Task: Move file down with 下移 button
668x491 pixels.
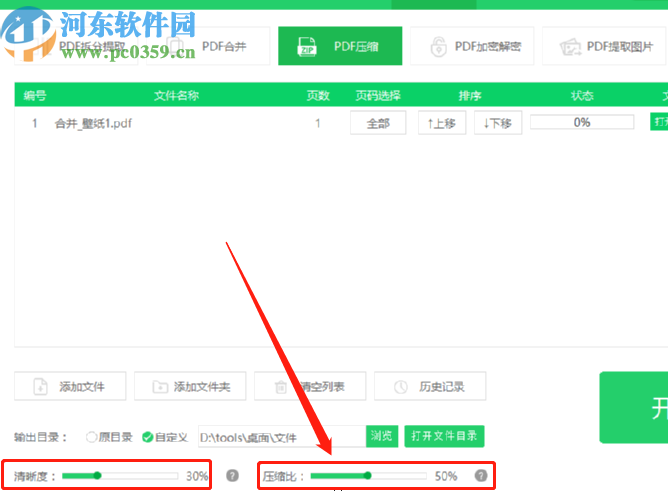Action: 498,123
